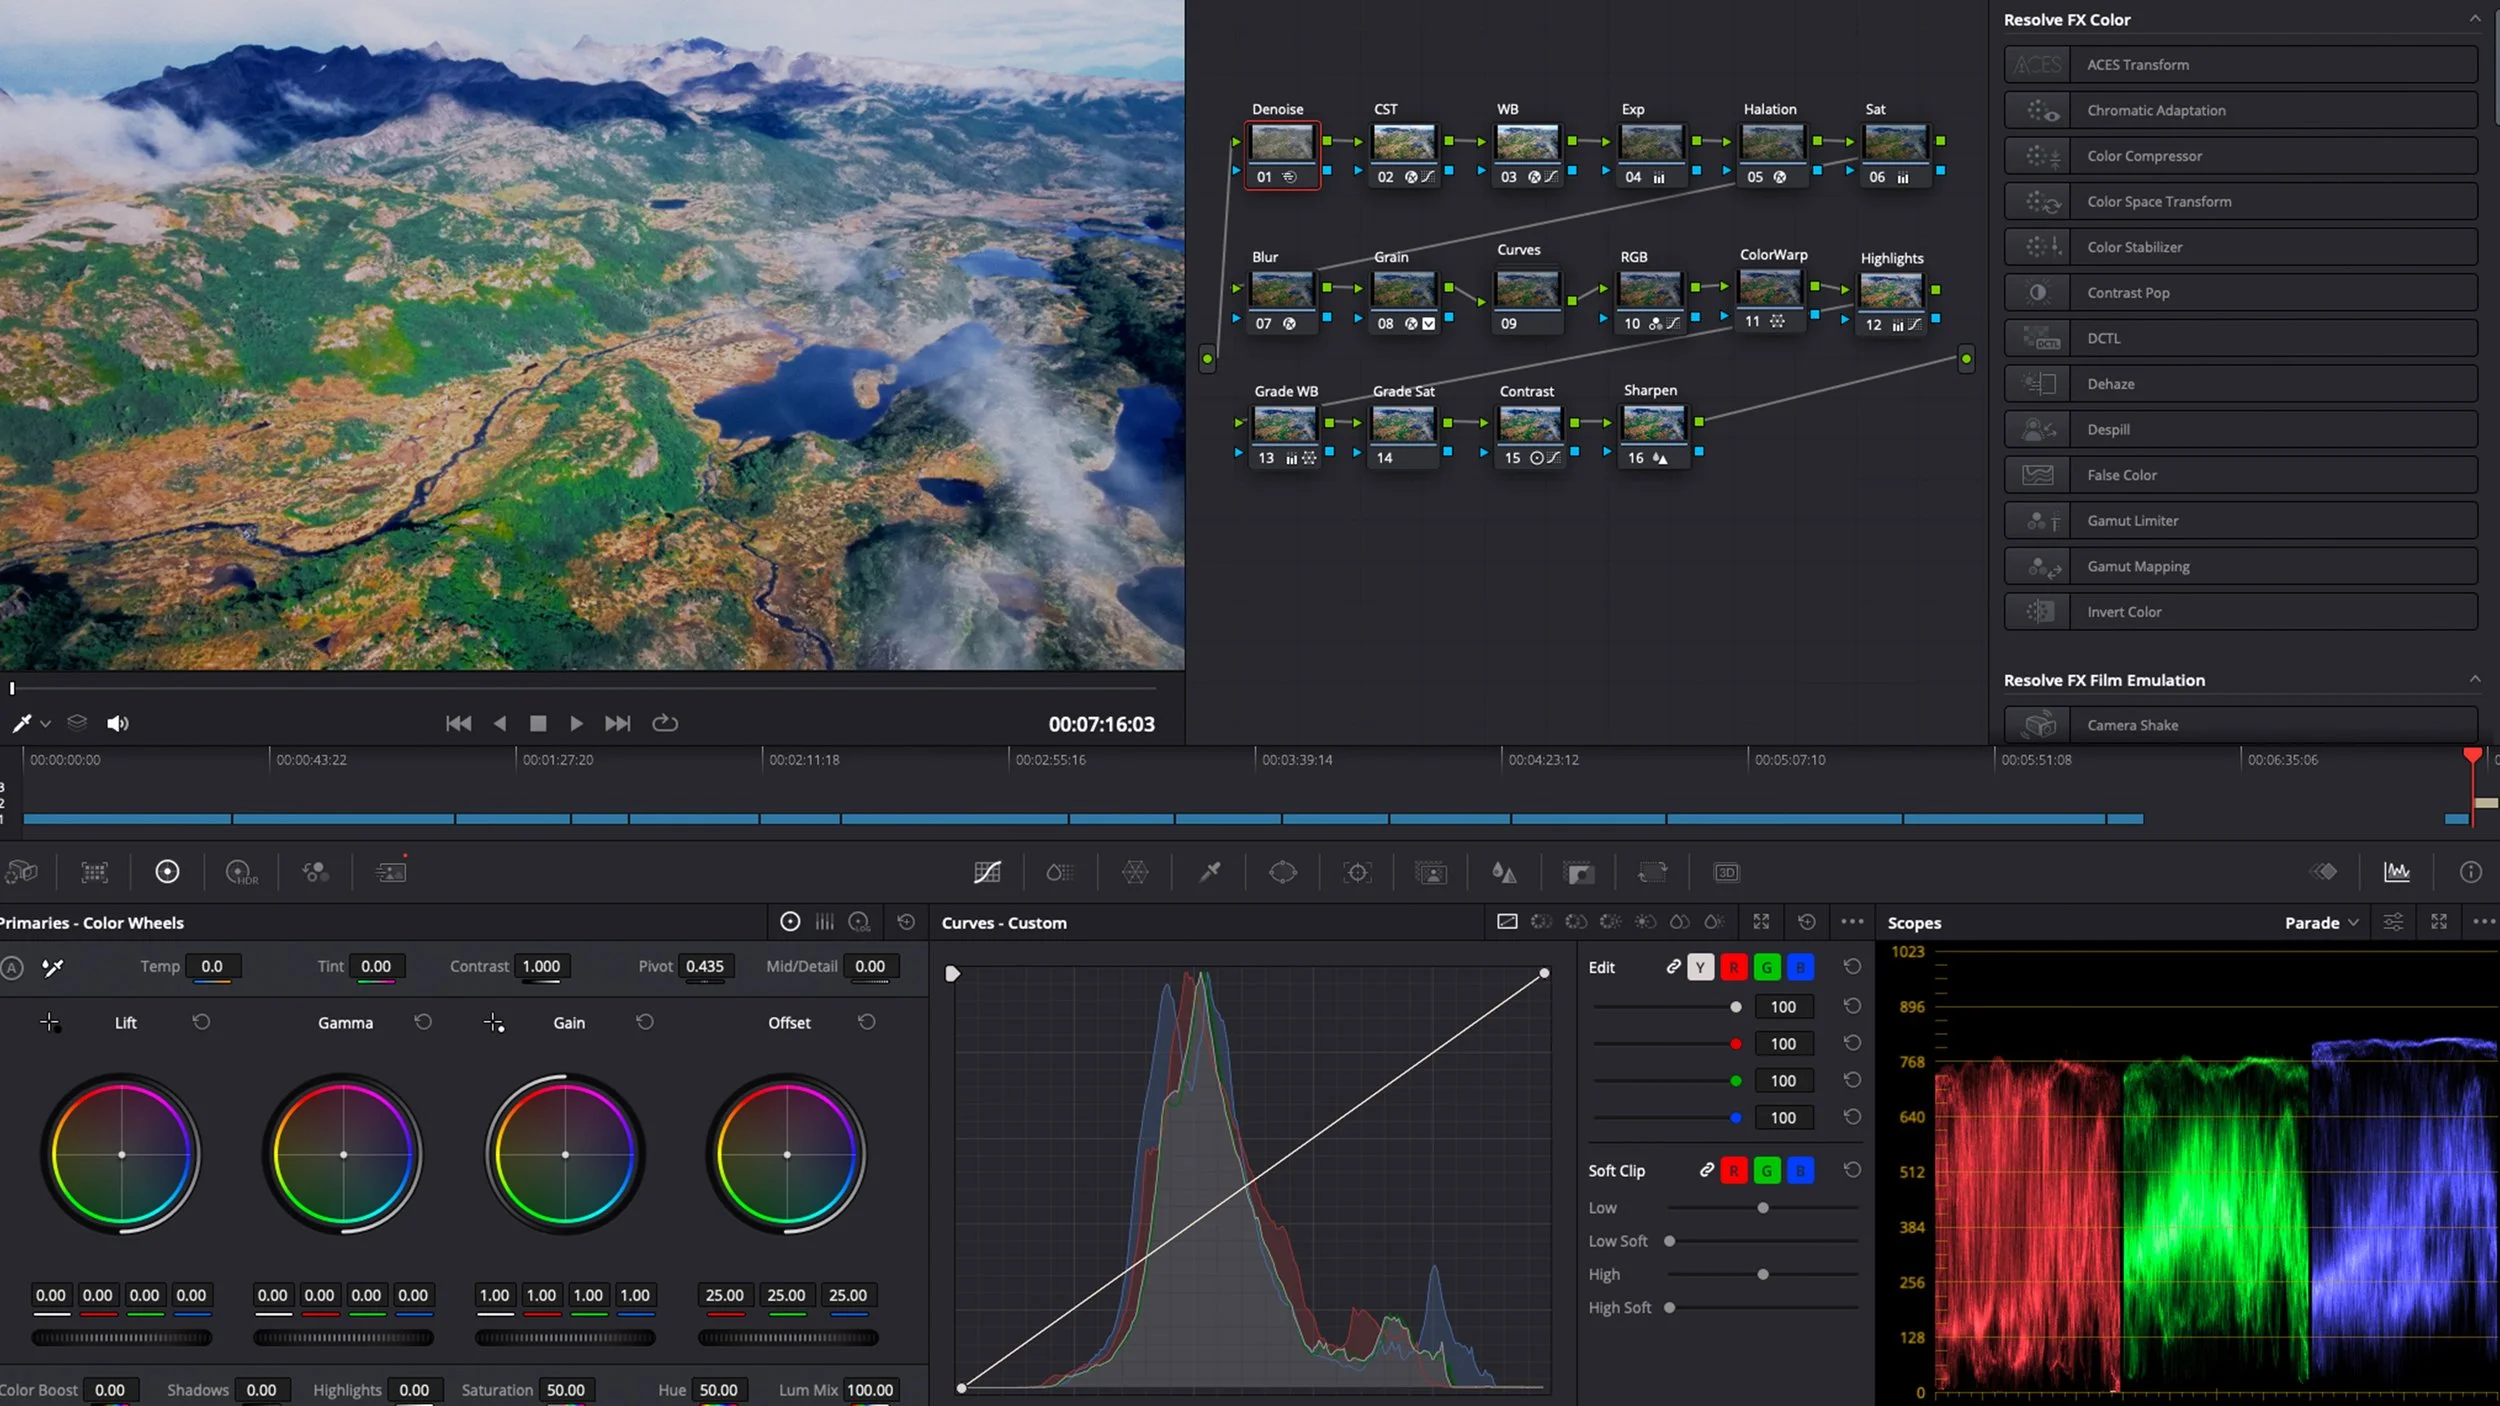Screen dimensions: 2500x1406
Task: Open Curves panel options menu
Action: coord(1852,922)
